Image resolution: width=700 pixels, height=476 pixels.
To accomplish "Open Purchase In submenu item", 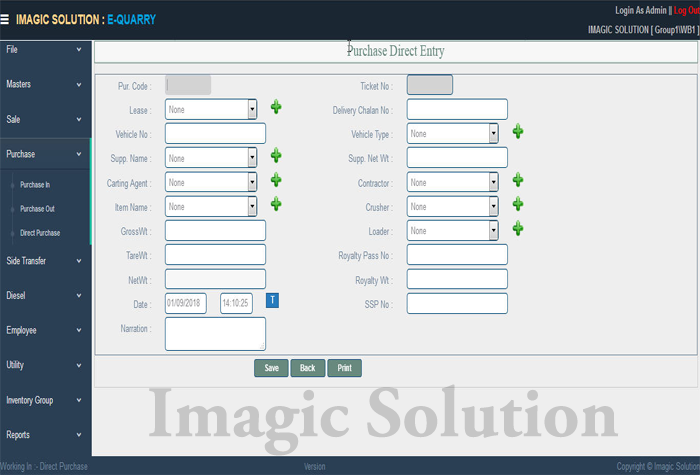I will tap(35, 184).
